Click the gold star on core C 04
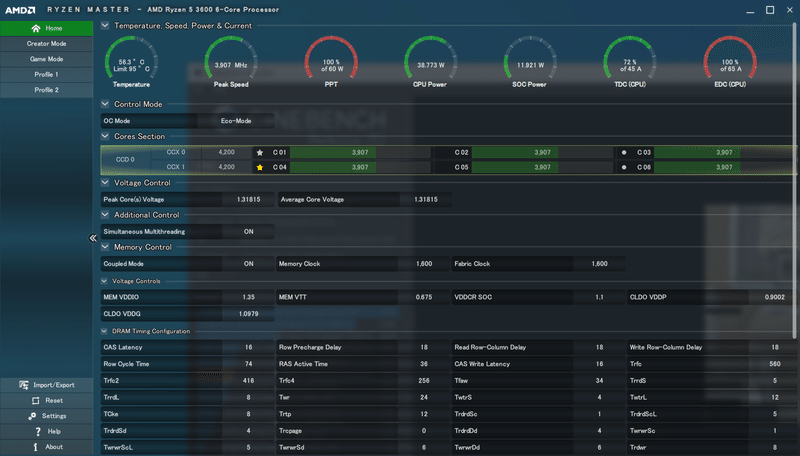The width and height of the screenshot is (800, 456). pos(260,167)
